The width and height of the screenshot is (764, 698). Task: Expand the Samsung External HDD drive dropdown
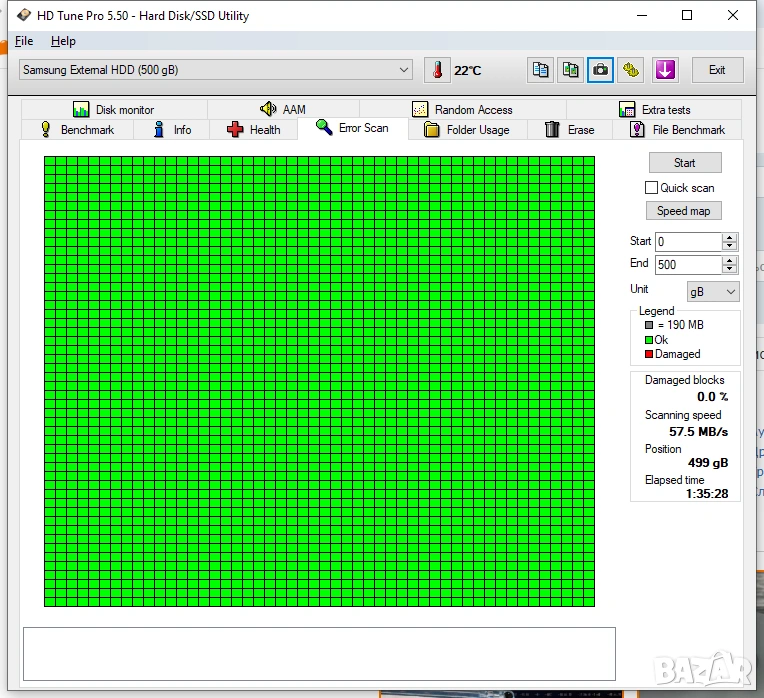(404, 70)
